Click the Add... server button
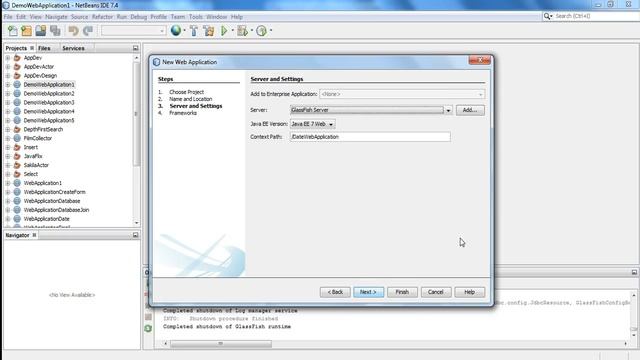Image resolution: width=640 pixels, height=360 pixels. click(470, 110)
